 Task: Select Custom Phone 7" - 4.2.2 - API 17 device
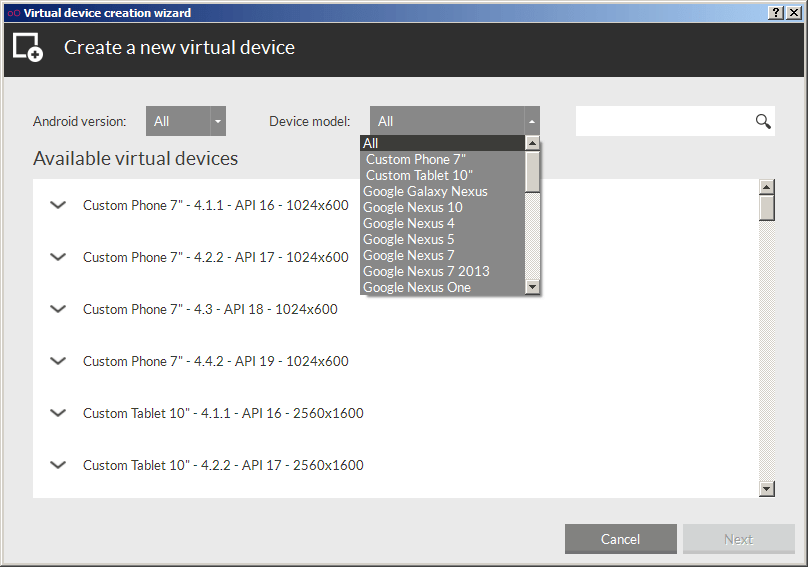tap(215, 257)
